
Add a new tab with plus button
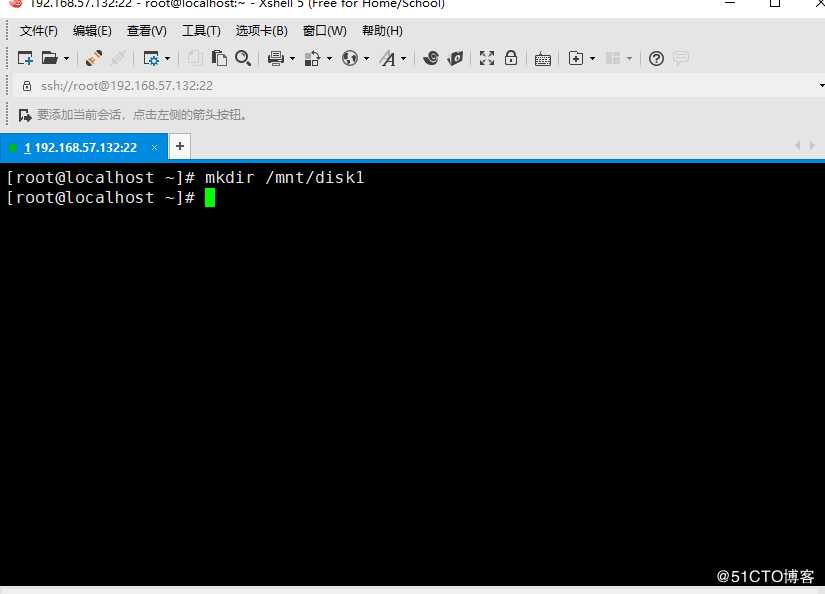pos(180,146)
